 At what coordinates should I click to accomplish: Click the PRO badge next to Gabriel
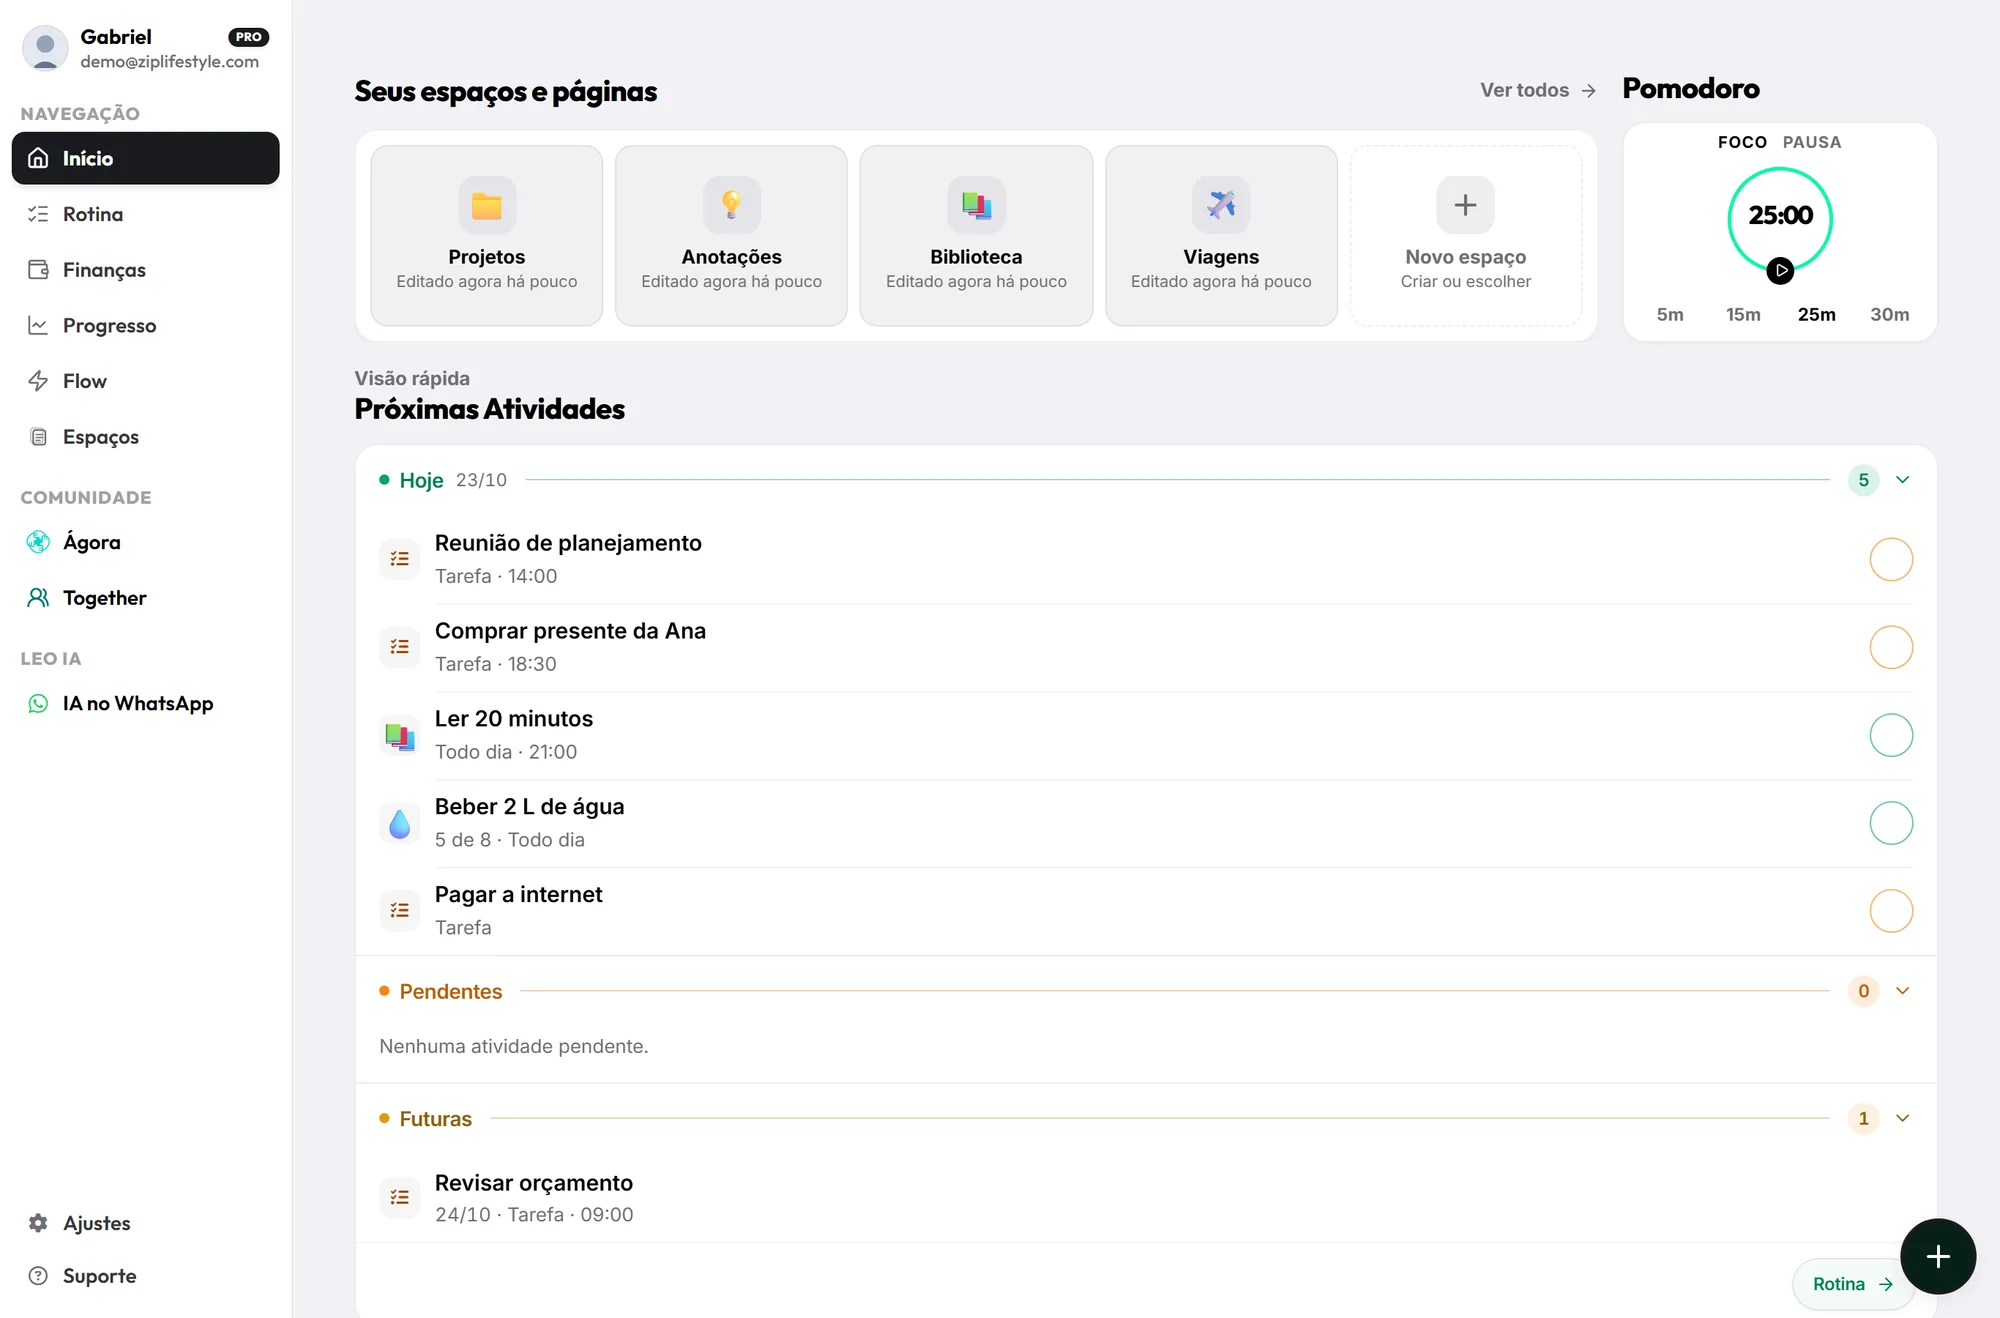249,37
